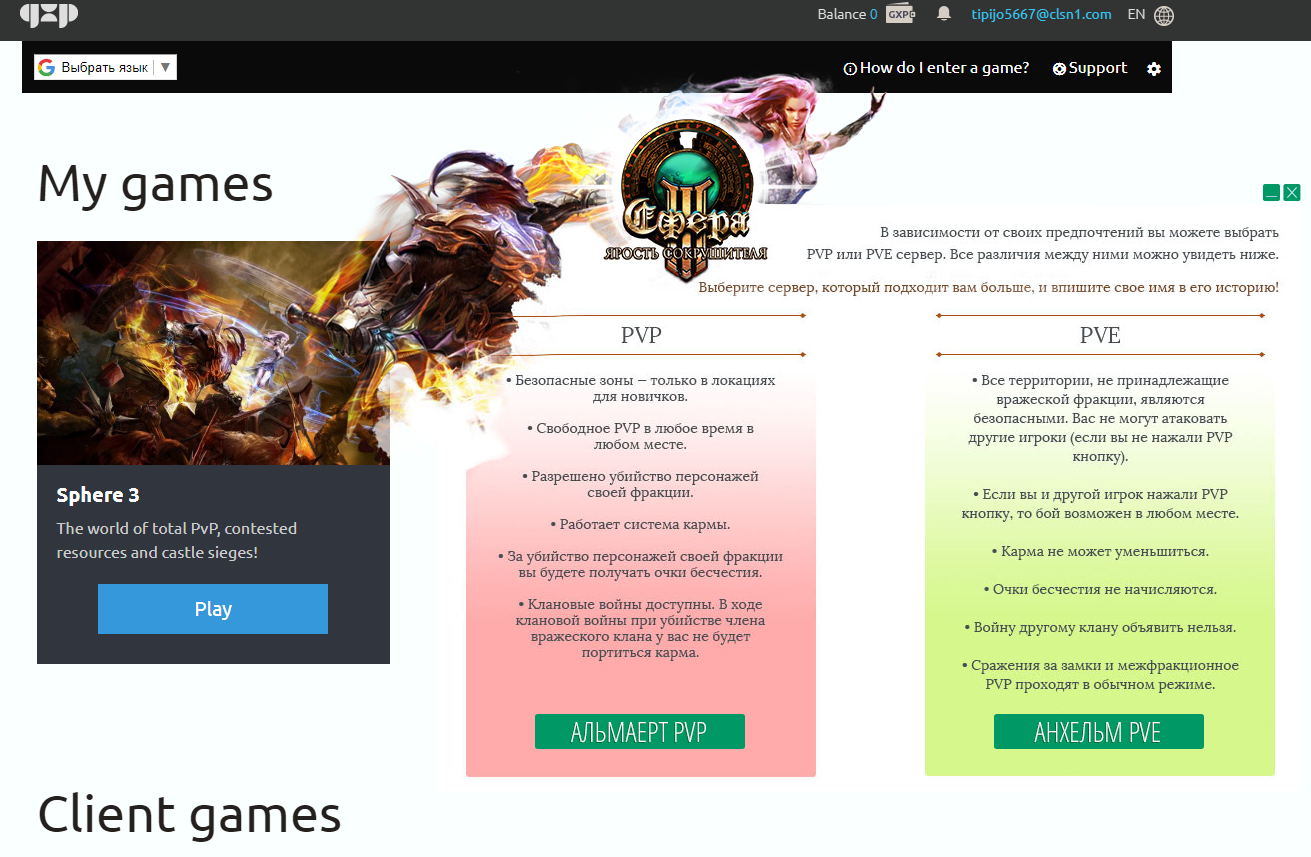Image resolution: width=1311 pixels, height=857 pixels.
Task: Click the My games heading
Action: click(x=155, y=184)
